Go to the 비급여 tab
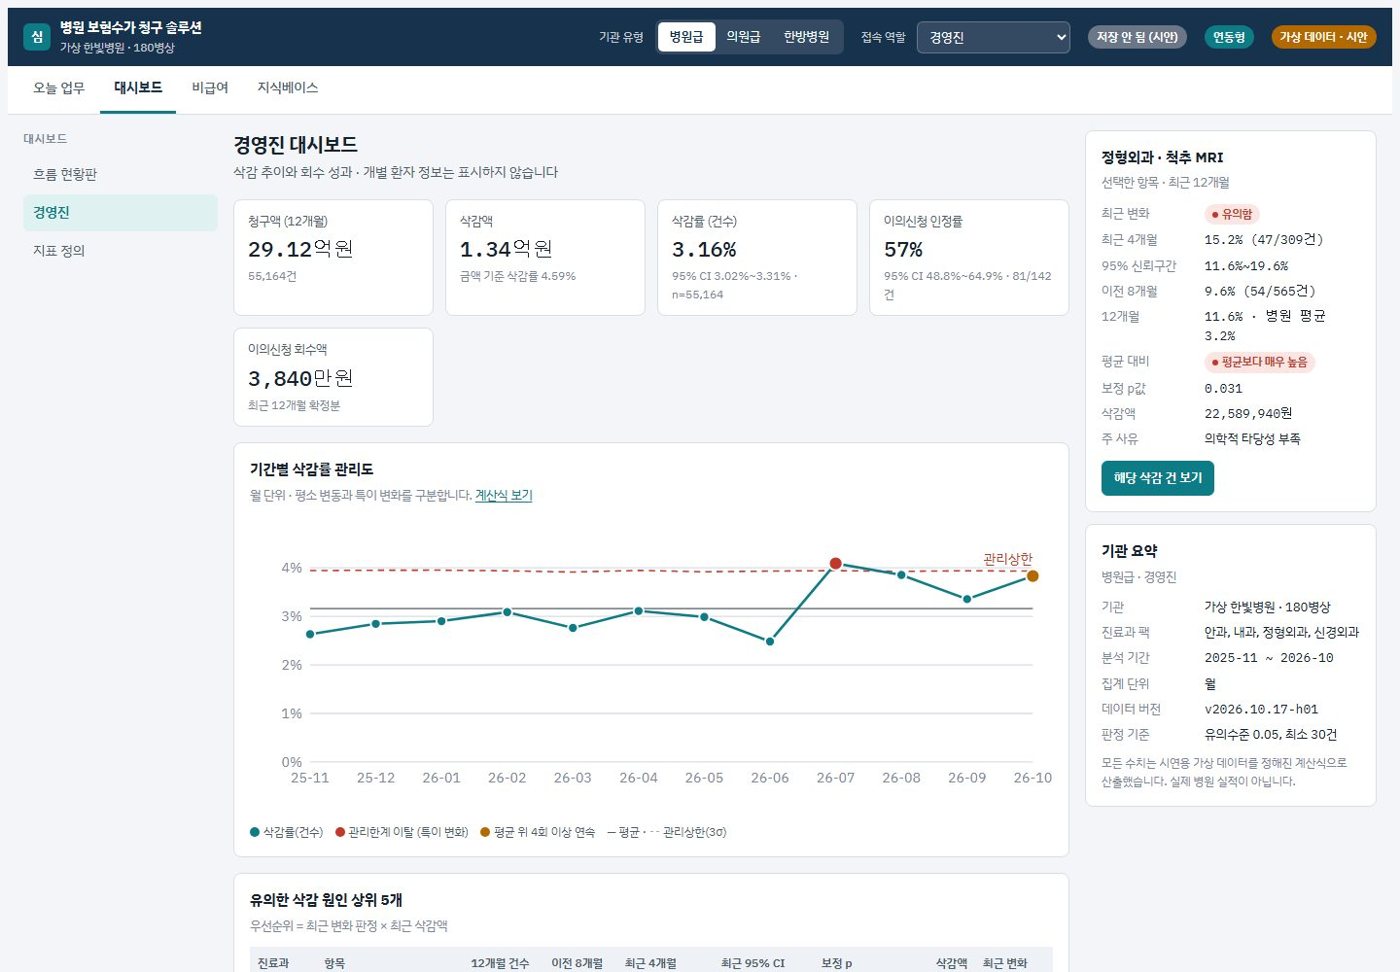The image size is (1400, 972). 210,88
